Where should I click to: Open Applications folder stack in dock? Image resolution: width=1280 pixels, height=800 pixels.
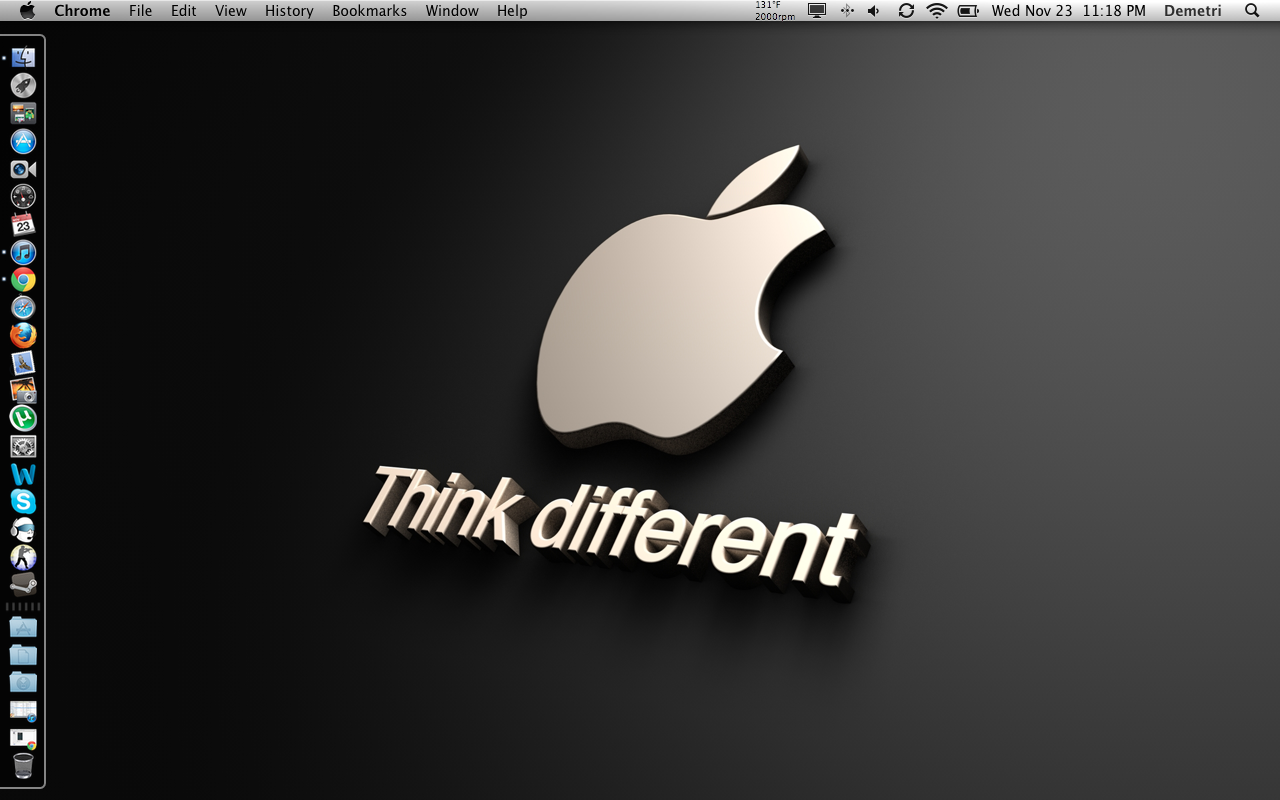coord(23,628)
